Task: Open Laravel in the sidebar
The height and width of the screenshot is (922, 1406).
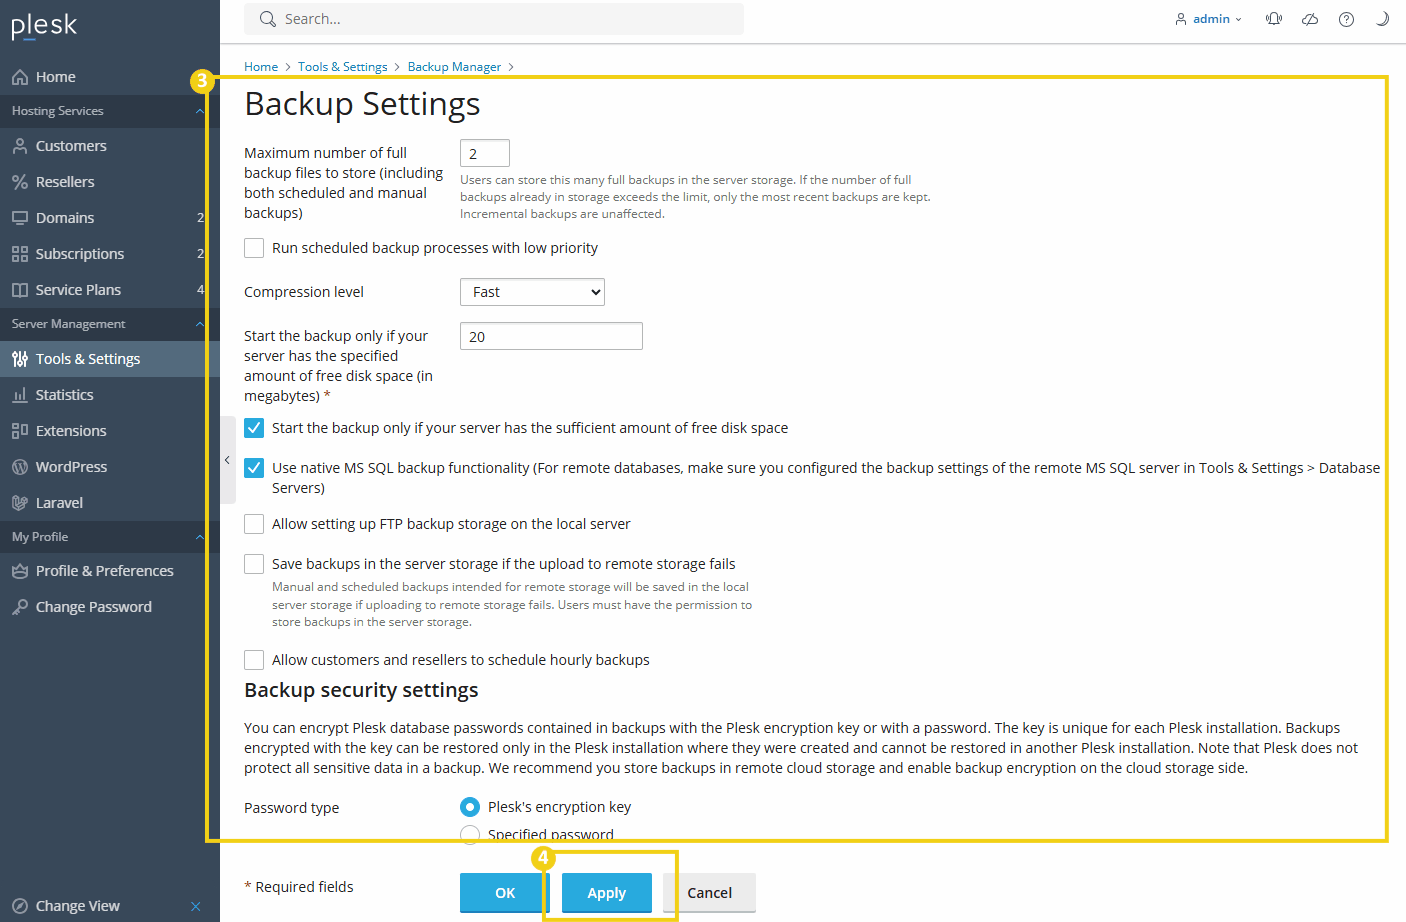Action: click(59, 503)
